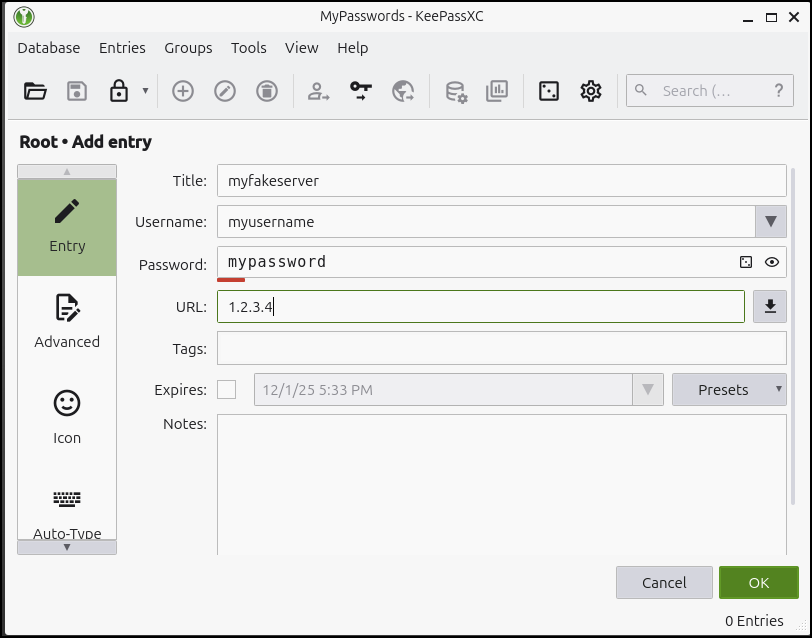Click the Save database icon
The width and height of the screenshot is (812, 638).
76,90
